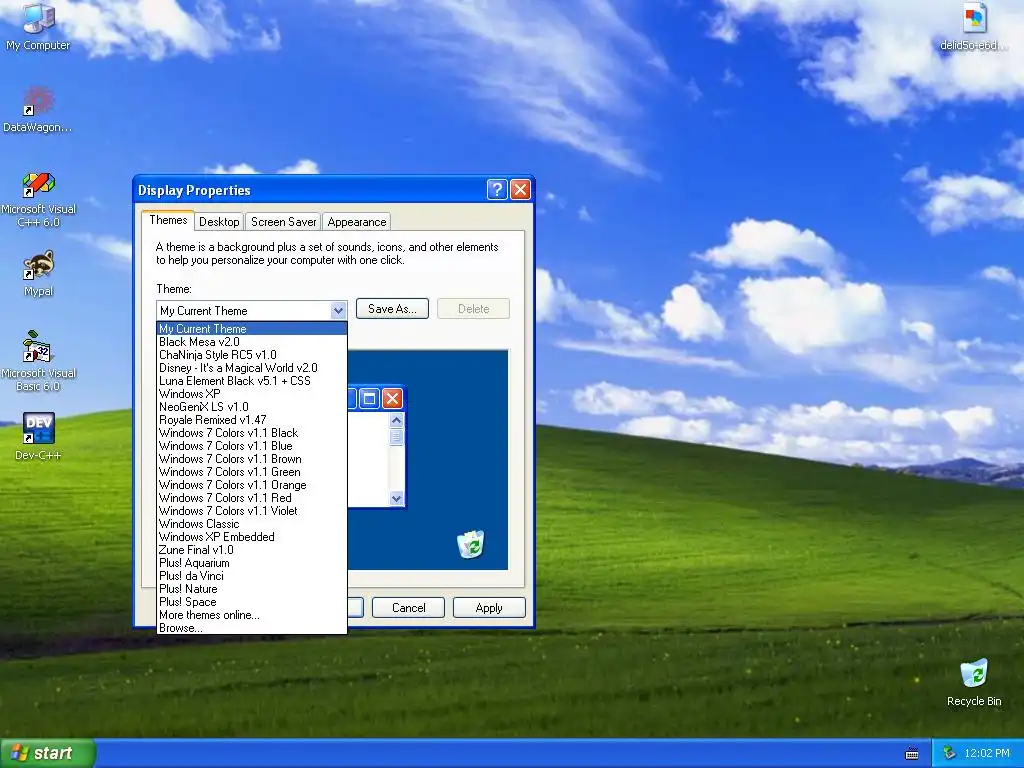Screen dimensions: 1024x768
Task: Select the DataWagon desktop shortcut
Action: [37, 109]
